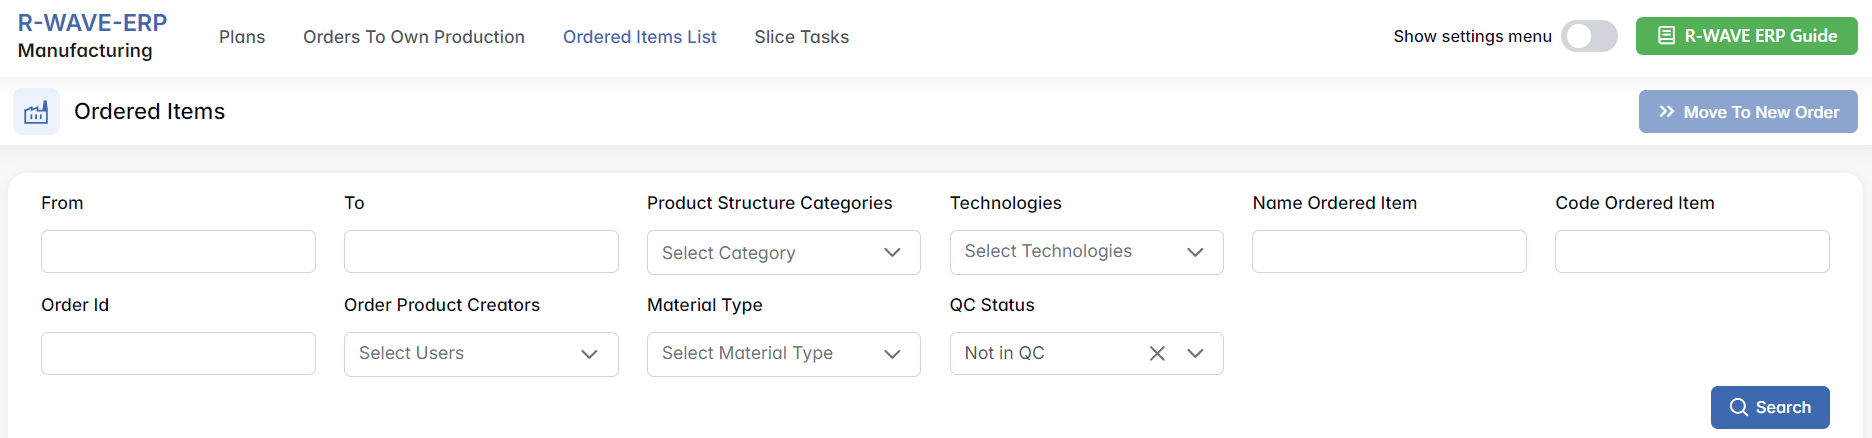The image size is (1872, 438).
Task: Select the Name Ordered Item input
Action: click(x=1389, y=252)
